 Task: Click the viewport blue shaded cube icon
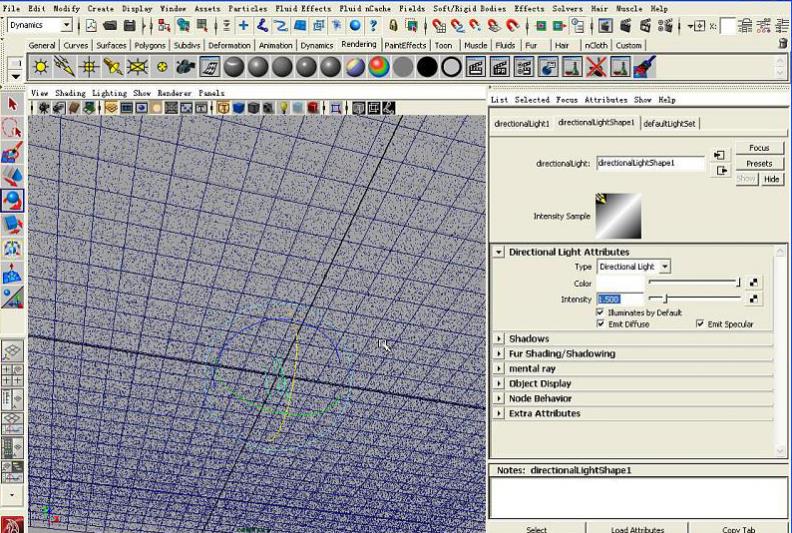click(x=238, y=108)
